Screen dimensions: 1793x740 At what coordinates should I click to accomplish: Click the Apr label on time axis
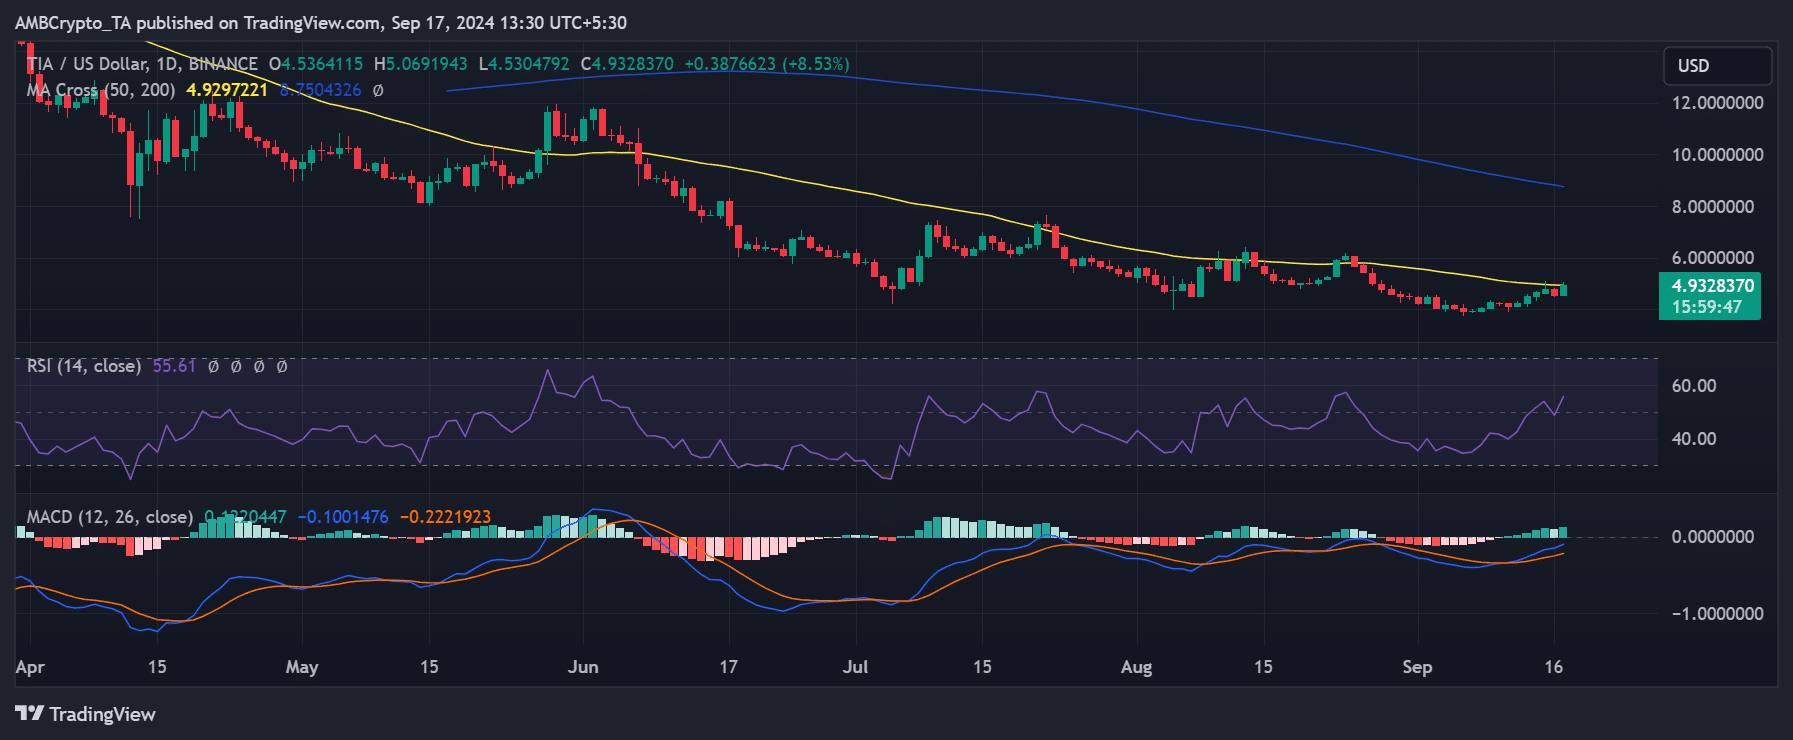click(x=30, y=667)
